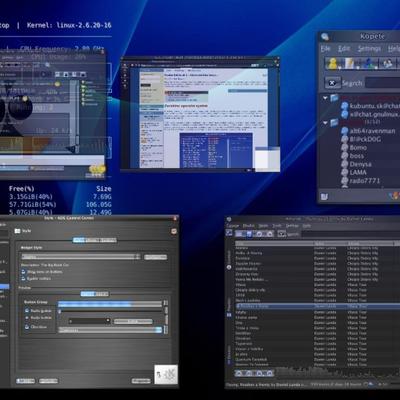Click the Kopete title bar app icon
Image resolution: width=400 pixels, height=400 pixels.
click(325, 36)
